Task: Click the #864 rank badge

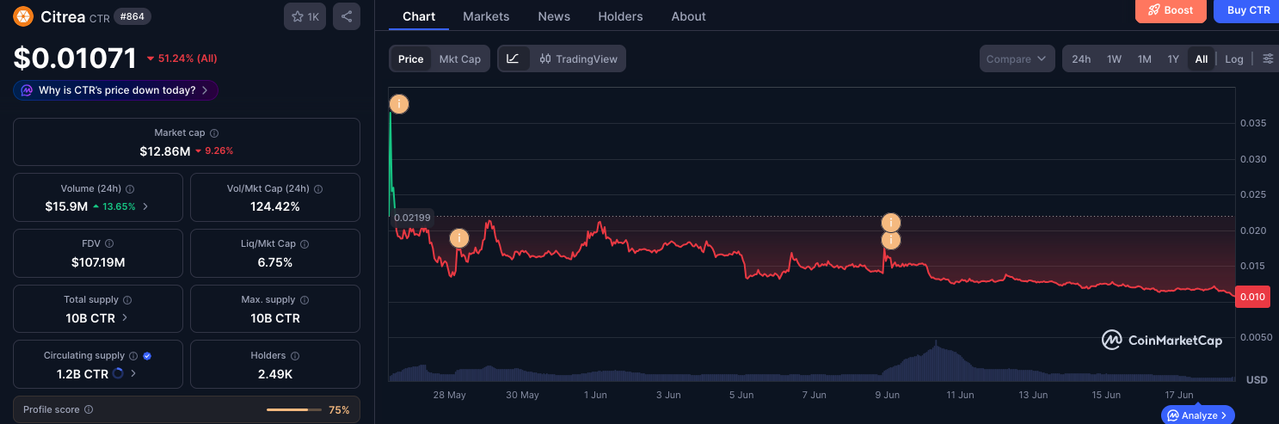Action: pos(130,16)
